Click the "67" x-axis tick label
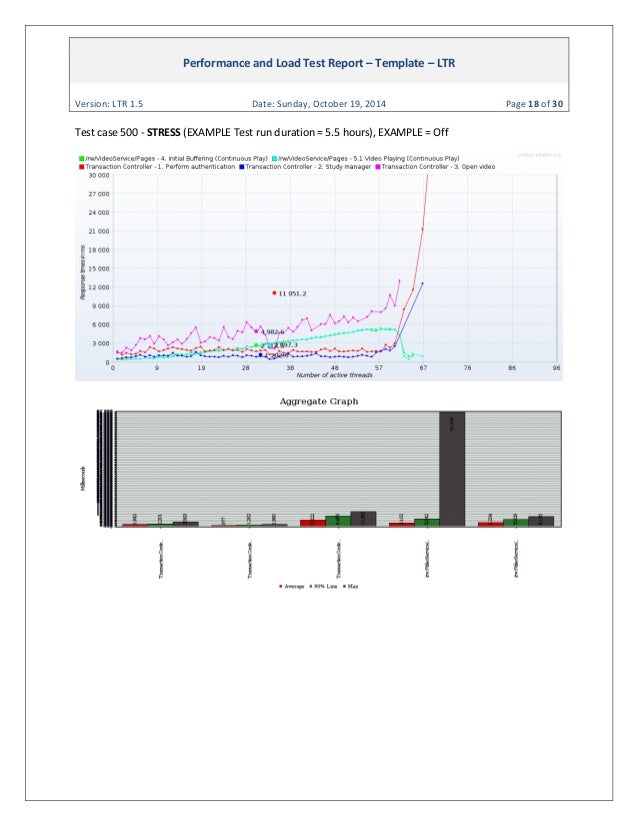The height and width of the screenshot is (826, 638). pos(423,368)
